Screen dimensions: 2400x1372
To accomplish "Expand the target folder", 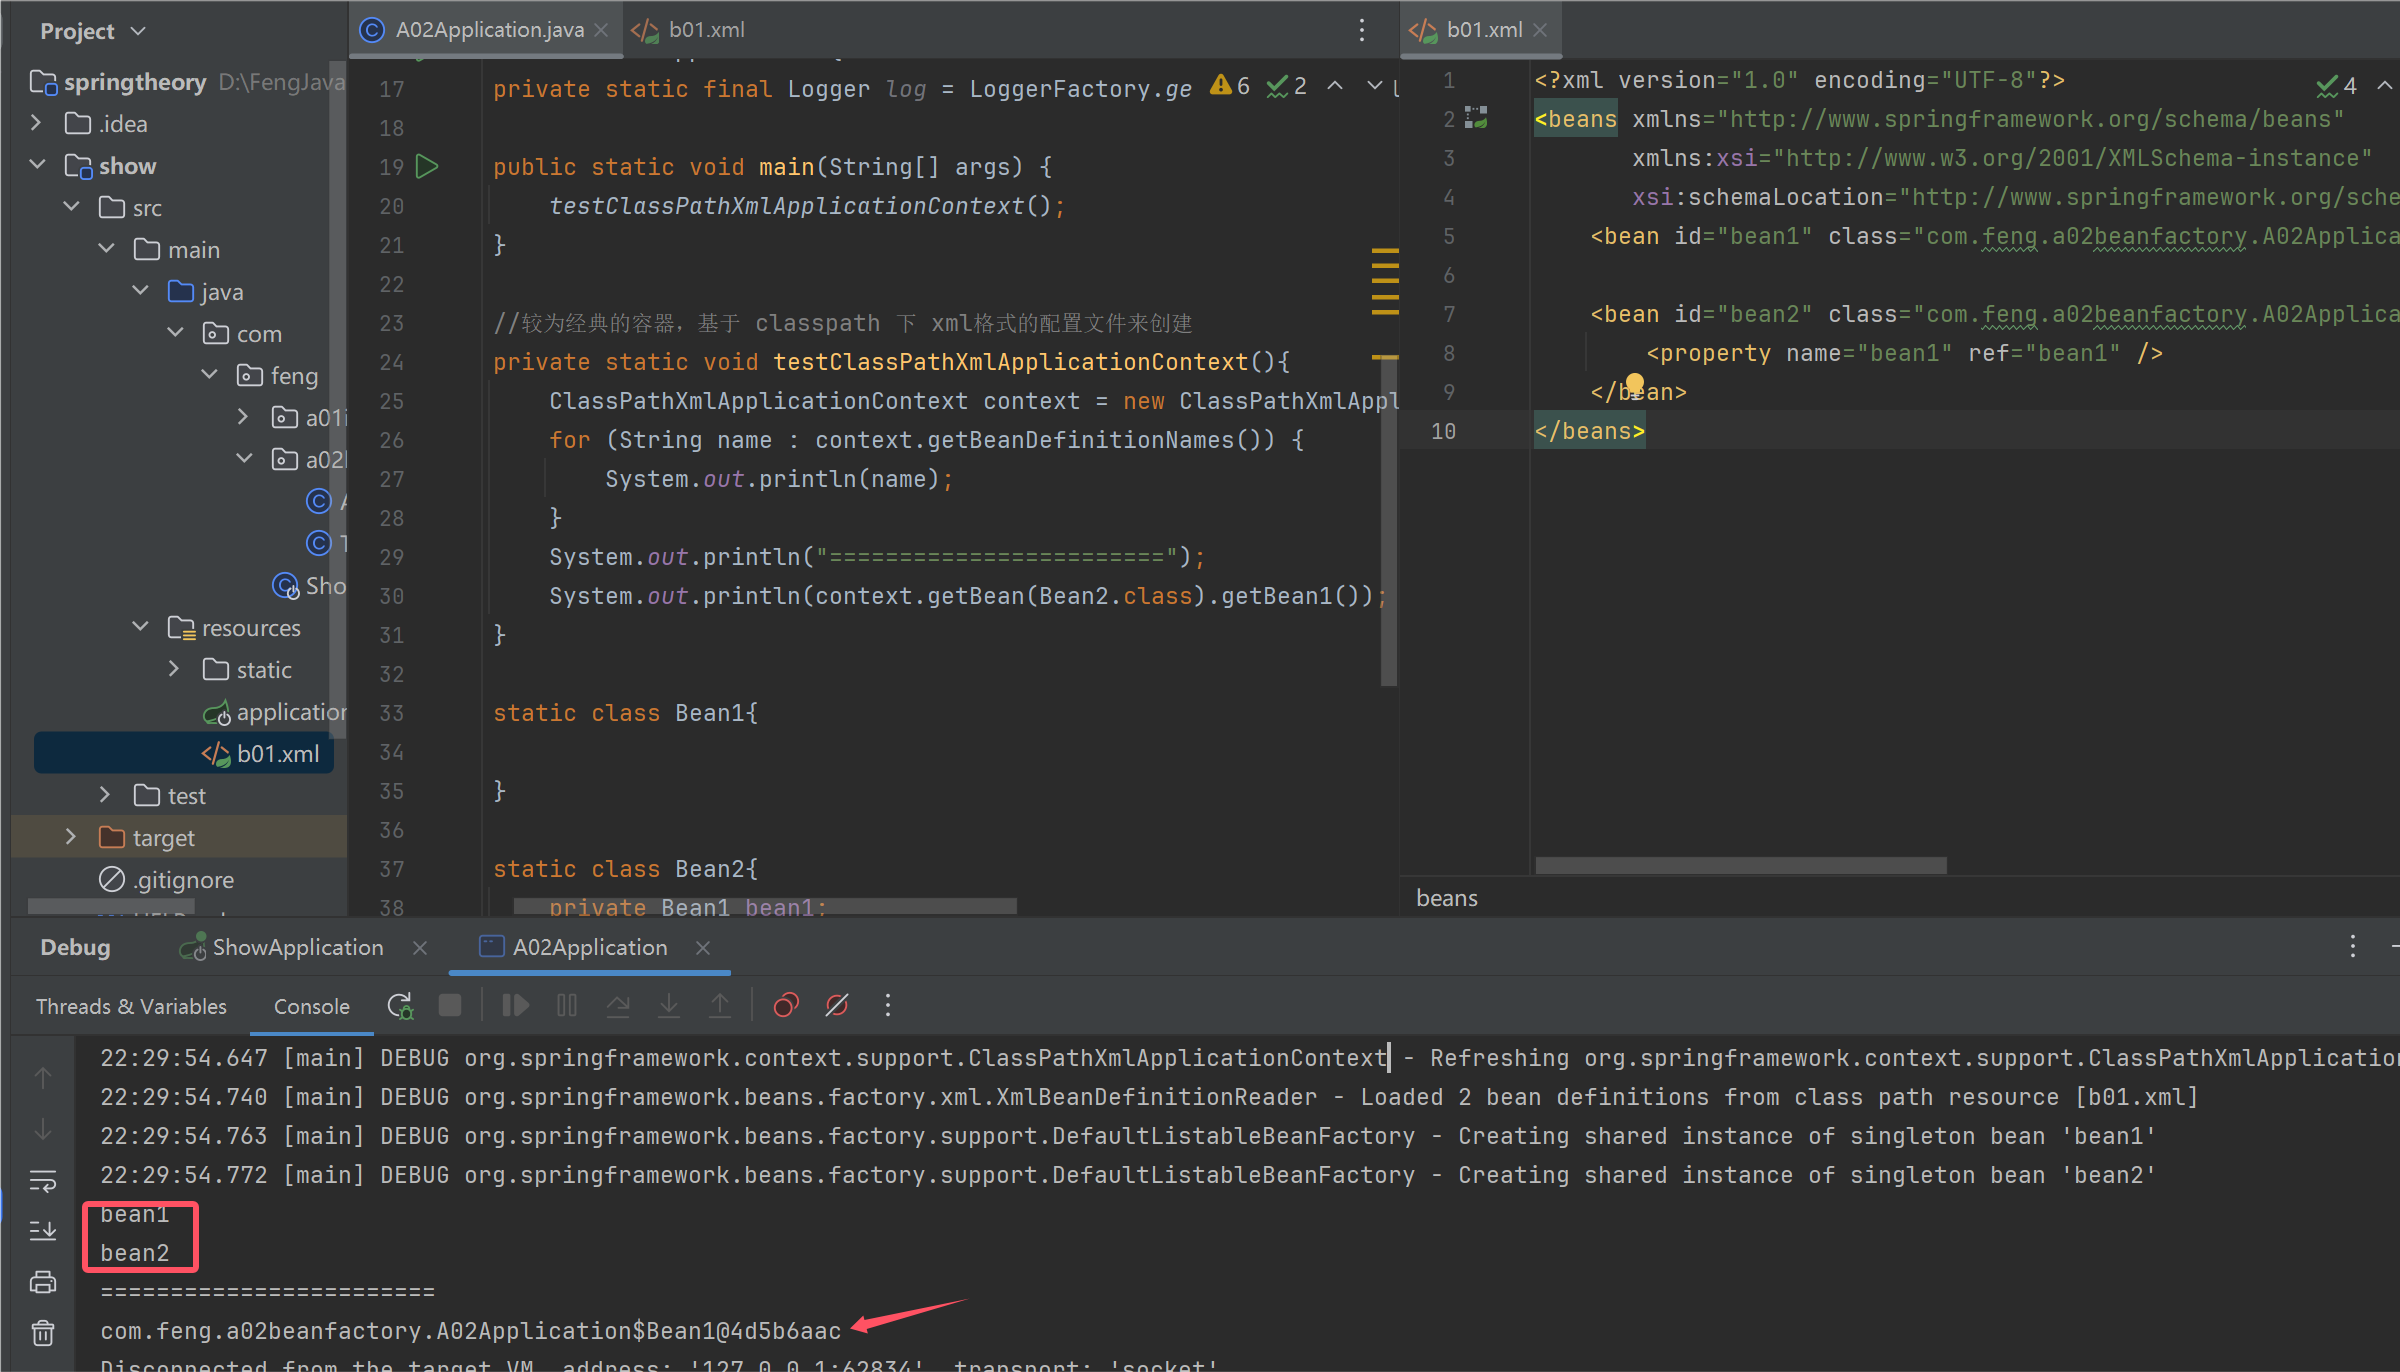I will point(71,837).
